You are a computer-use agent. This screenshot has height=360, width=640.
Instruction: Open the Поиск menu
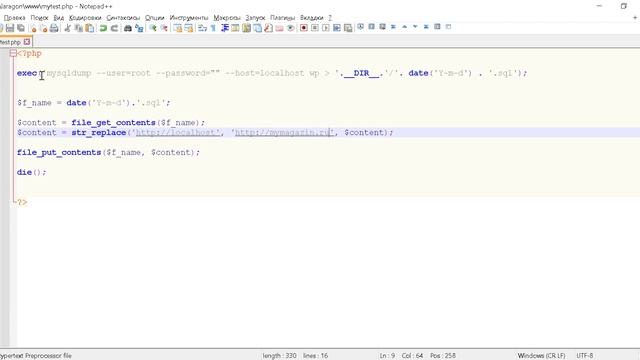39,18
